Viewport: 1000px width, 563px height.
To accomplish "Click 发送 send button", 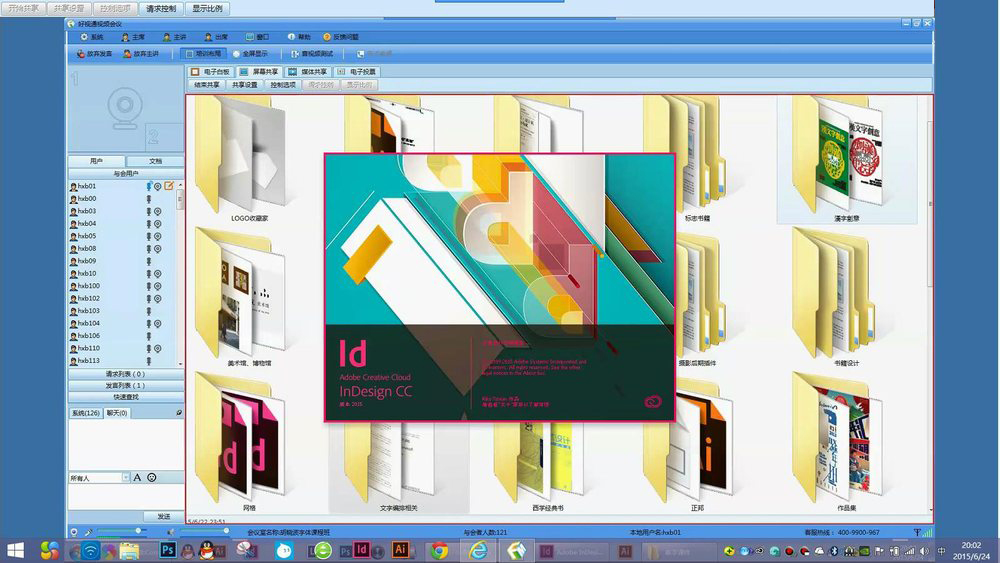I will pos(164,516).
